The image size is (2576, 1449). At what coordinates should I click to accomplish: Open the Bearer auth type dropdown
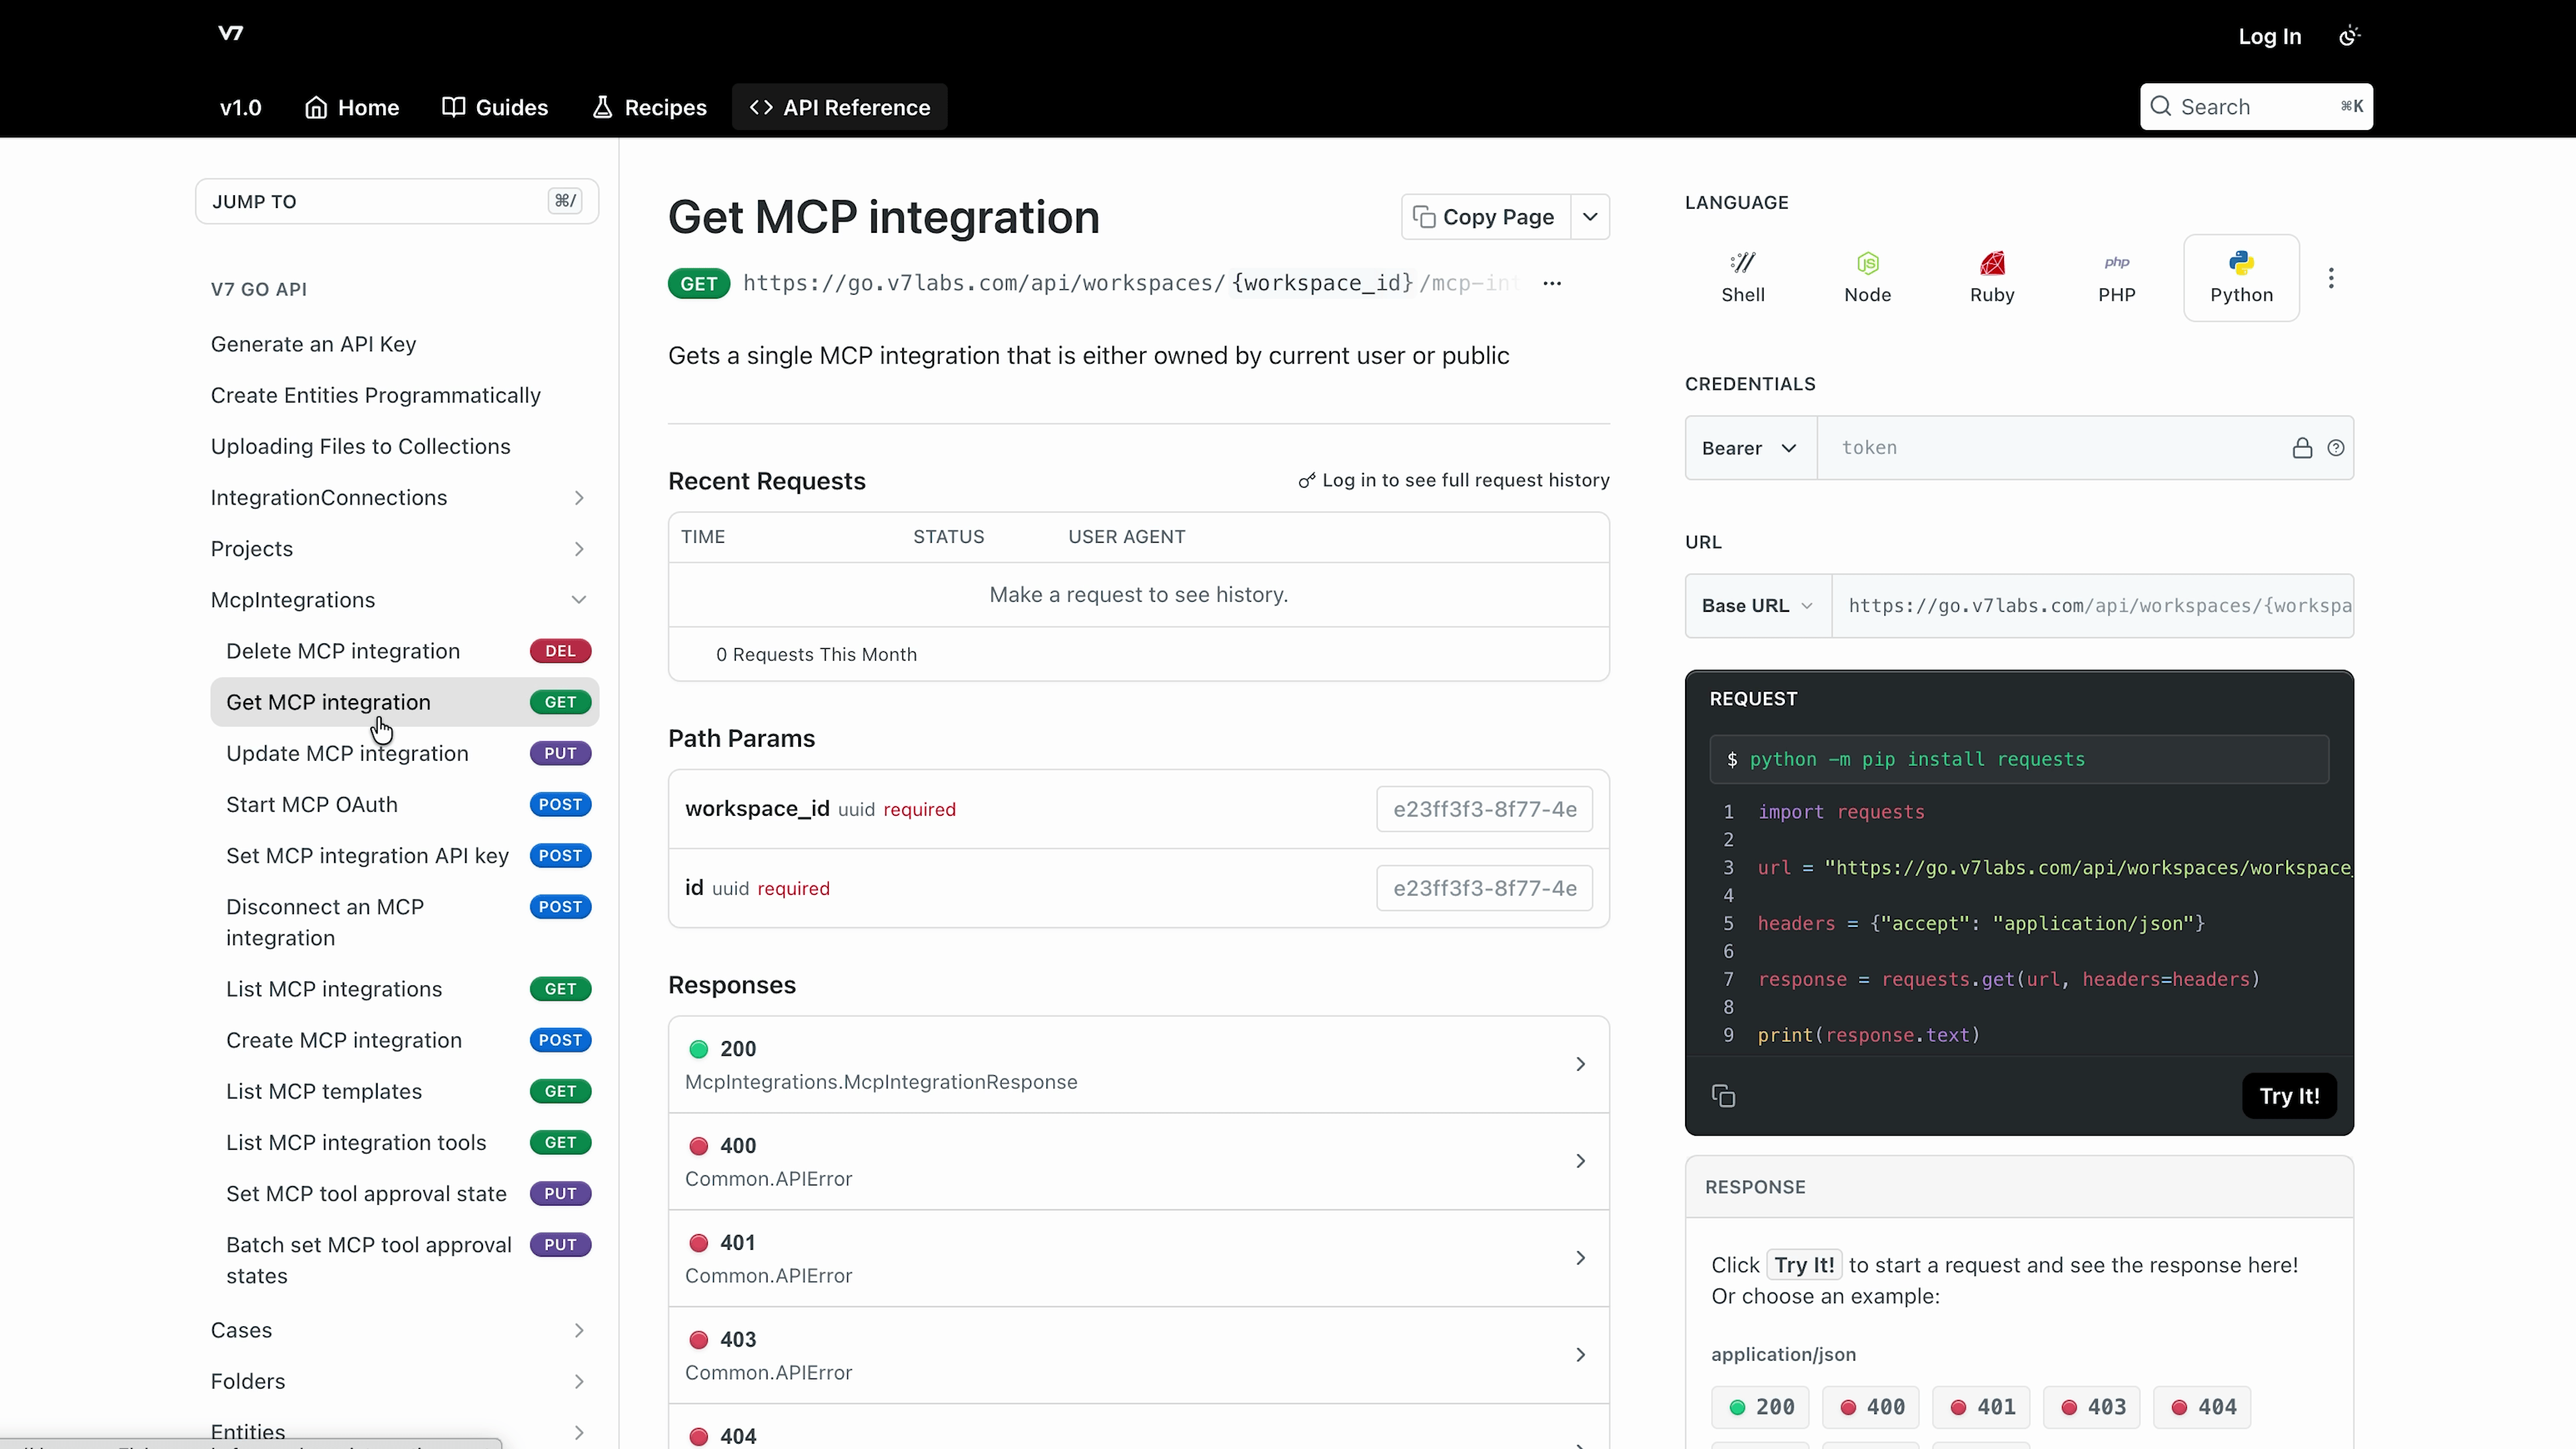pyautogui.click(x=1750, y=448)
